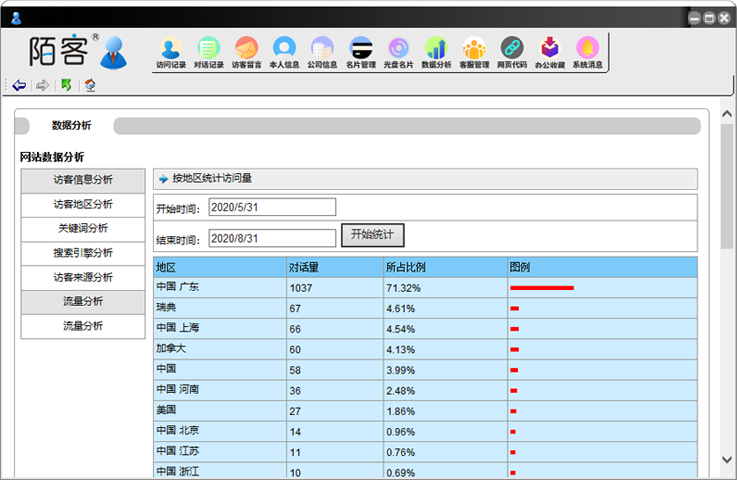Open 搜索引擎分析 from the sidebar
Screen dimensions: 737x480
click(83, 253)
